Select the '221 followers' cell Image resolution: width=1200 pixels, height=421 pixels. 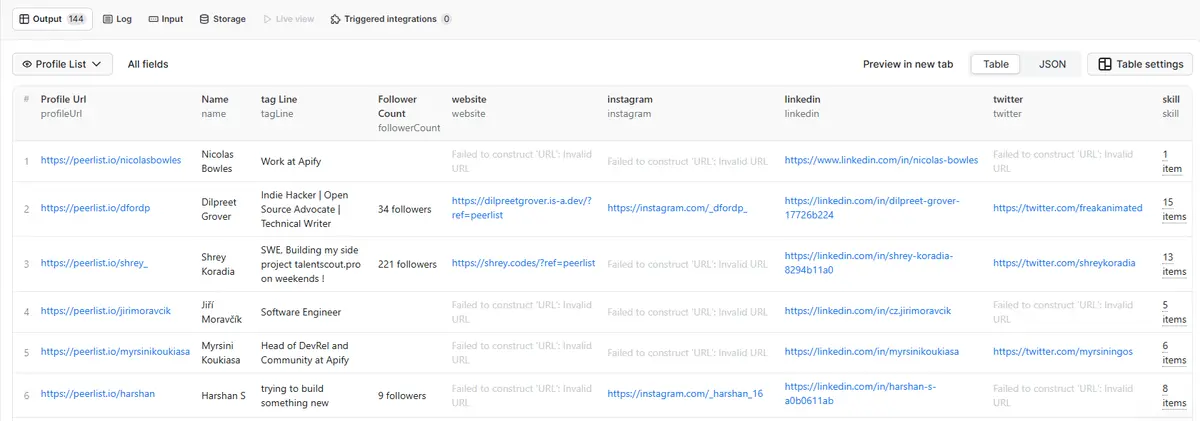click(407, 264)
